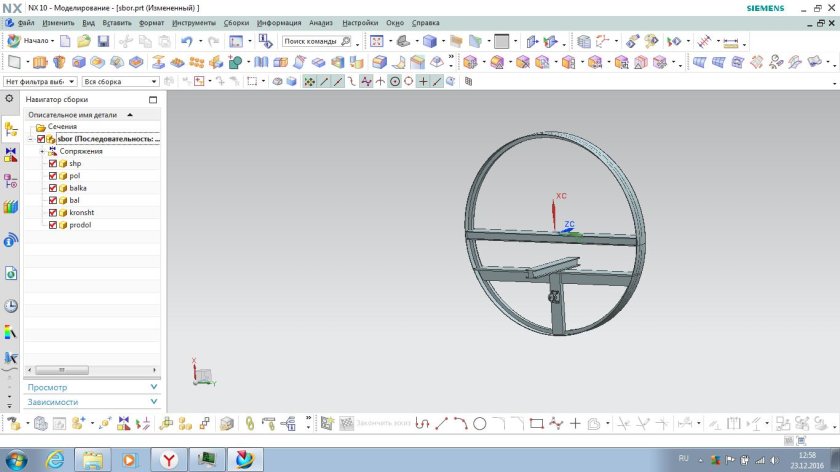Click the Поиск команды search field
The image size is (840, 472).
(x=312, y=41)
